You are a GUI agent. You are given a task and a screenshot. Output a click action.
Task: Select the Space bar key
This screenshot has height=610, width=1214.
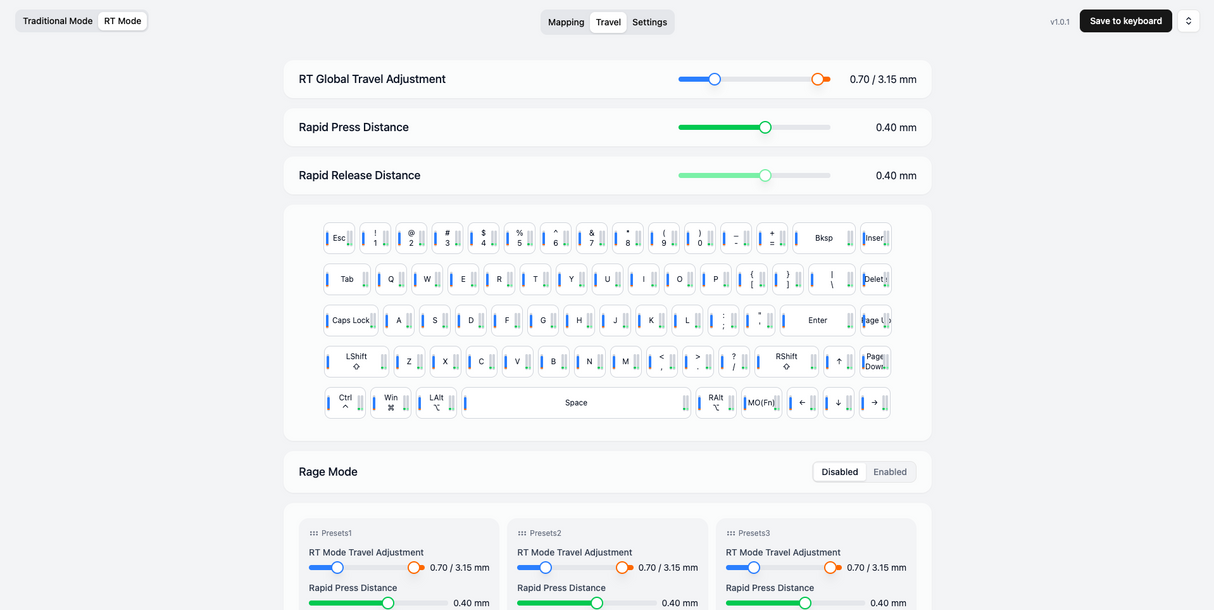coord(576,403)
